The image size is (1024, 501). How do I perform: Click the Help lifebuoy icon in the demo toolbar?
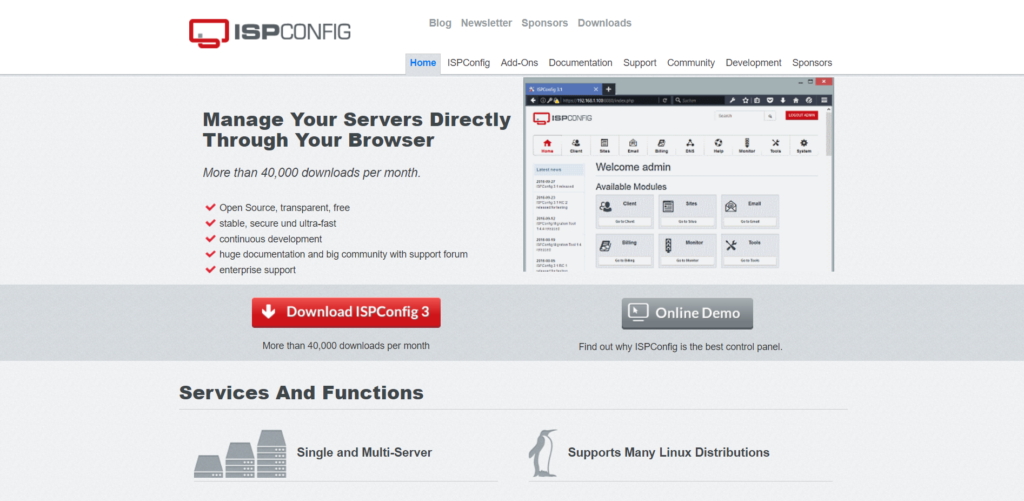pyautogui.click(x=718, y=143)
